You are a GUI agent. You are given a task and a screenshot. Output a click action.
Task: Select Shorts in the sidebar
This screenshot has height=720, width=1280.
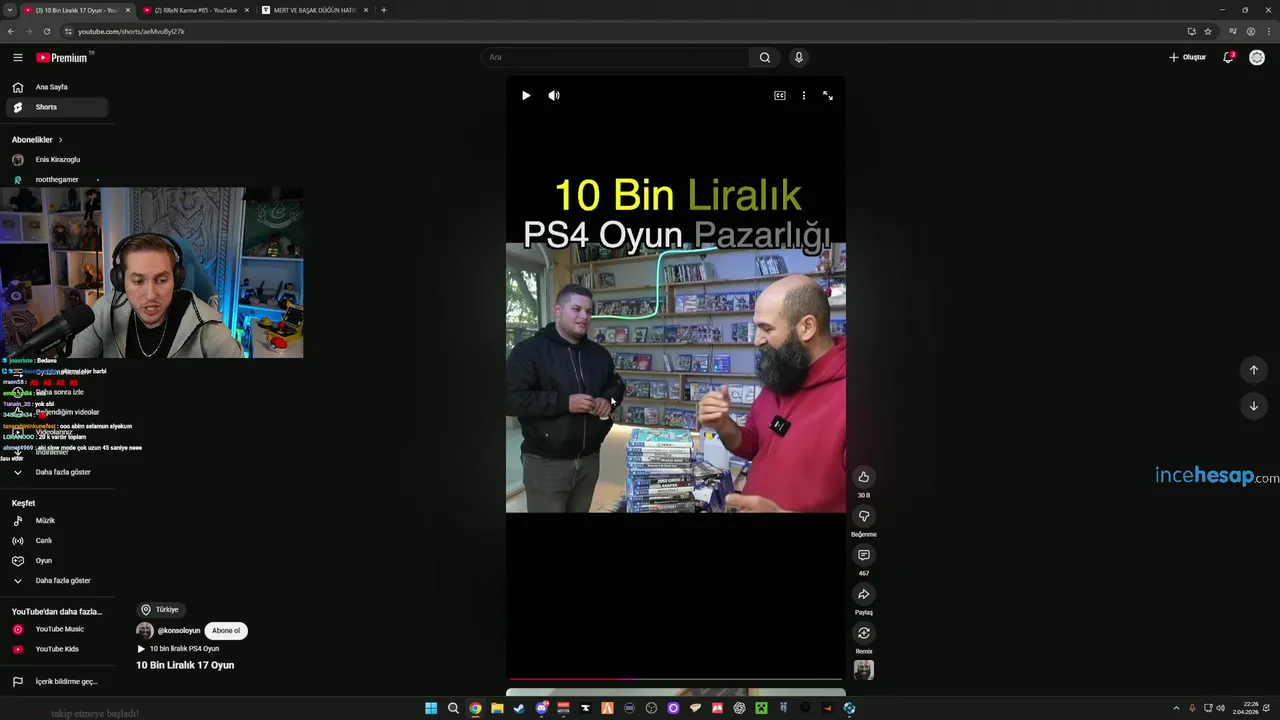coord(55,107)
